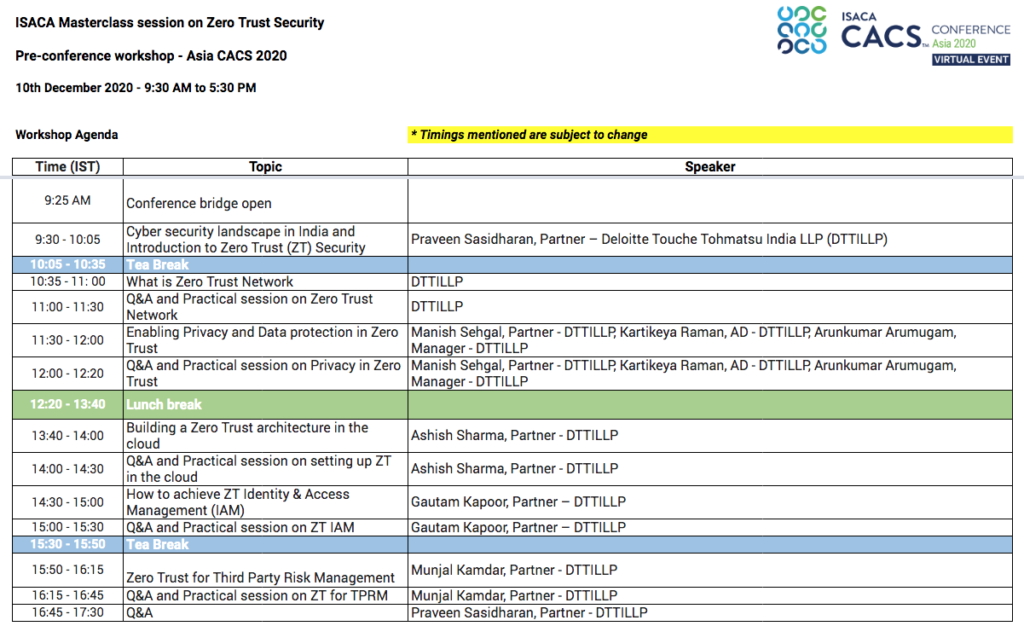The height and width of the screenshot is (626, 1024).
Task: Click Ashish Sharma speaker cell in 14:00 row
Action: pos(710,469)
